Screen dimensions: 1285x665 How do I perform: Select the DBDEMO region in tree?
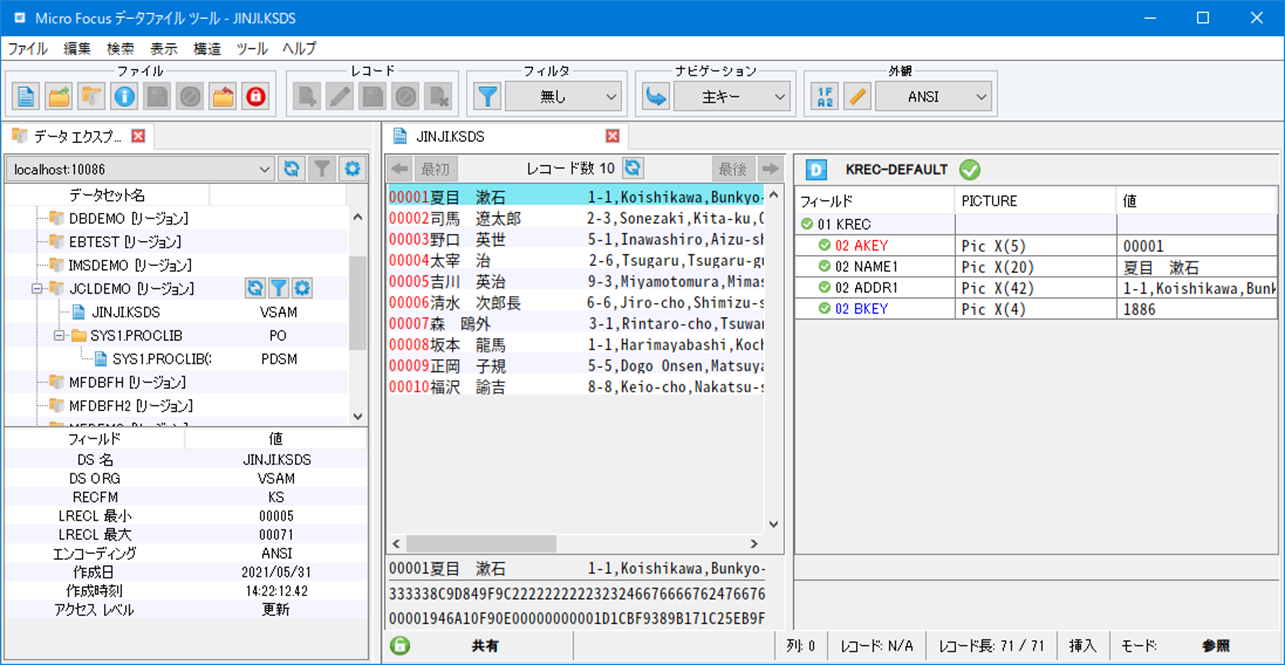point(128,218)
